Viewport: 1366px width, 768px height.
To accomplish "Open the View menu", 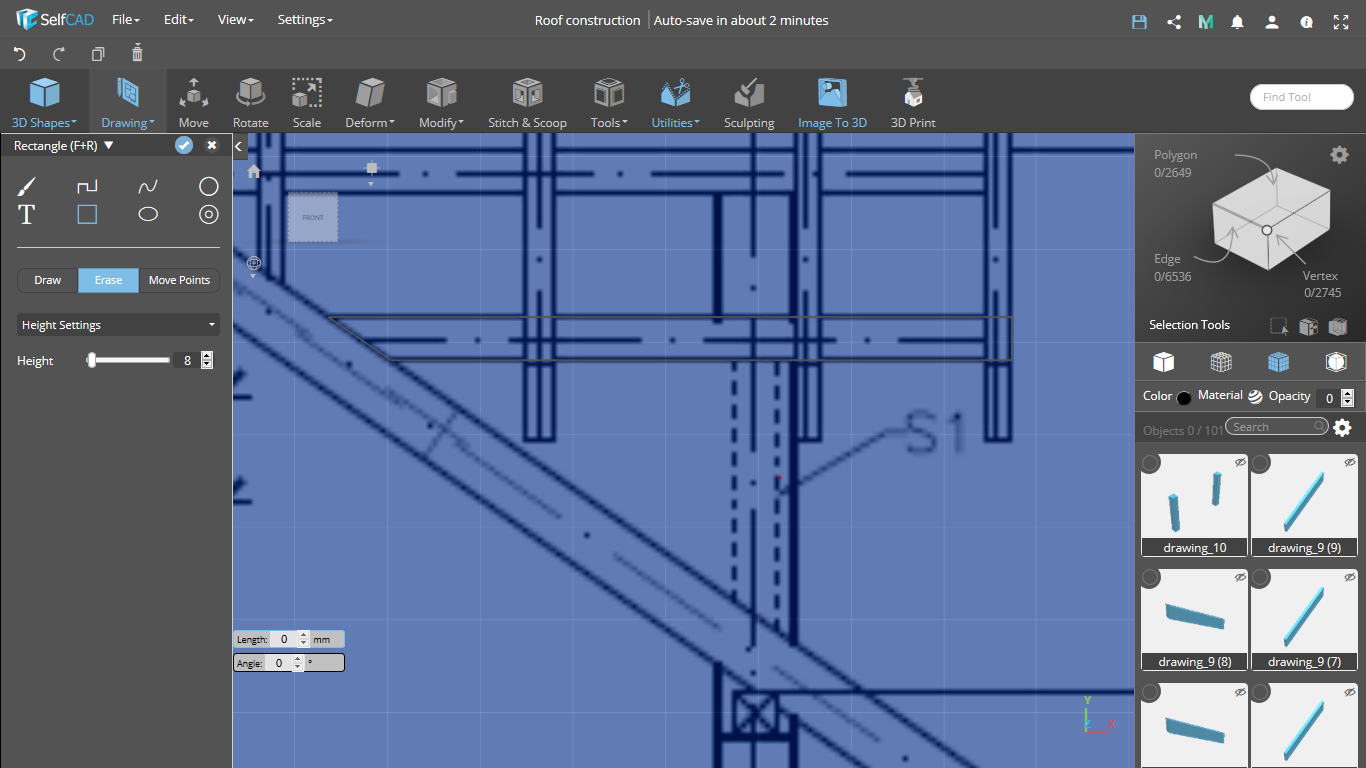I will pyautogui.click(x=235, y=20).
